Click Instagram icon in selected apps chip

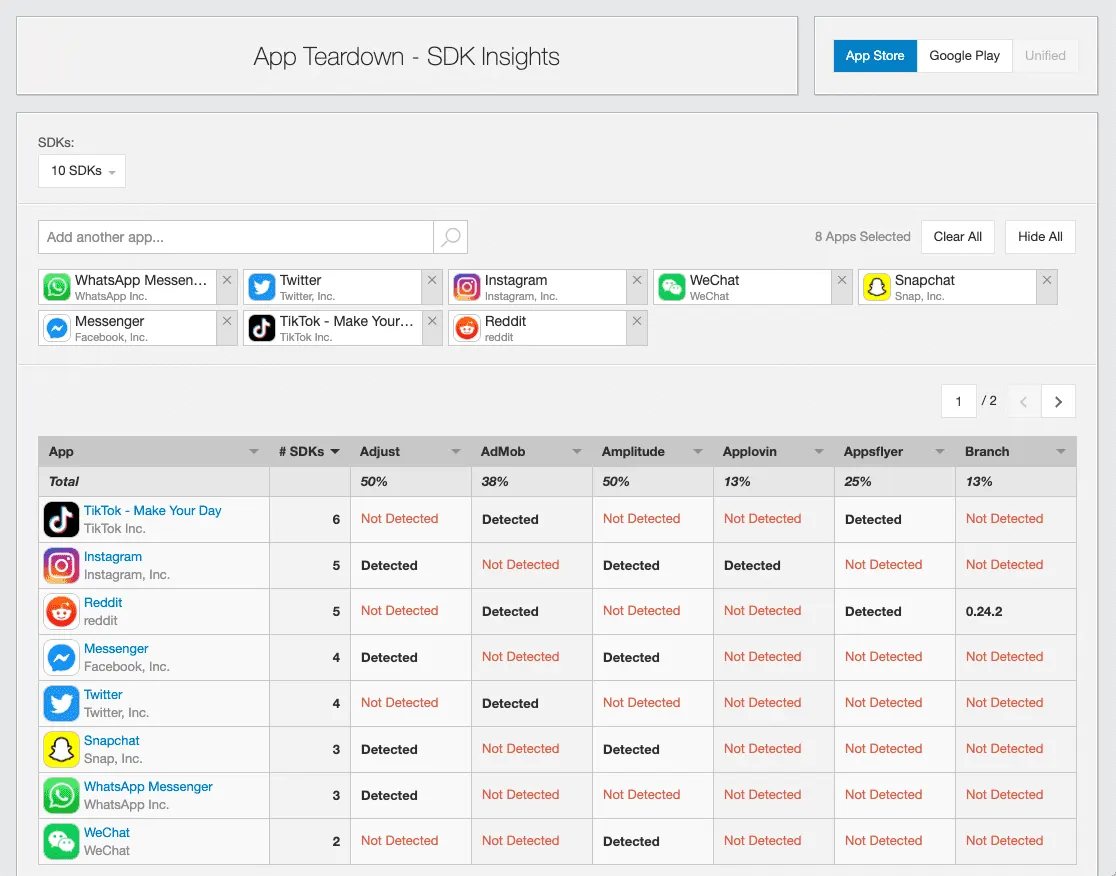(x=467, y=287)
